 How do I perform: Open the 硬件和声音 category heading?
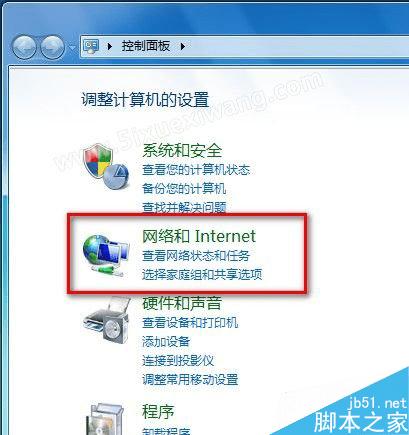182,303
